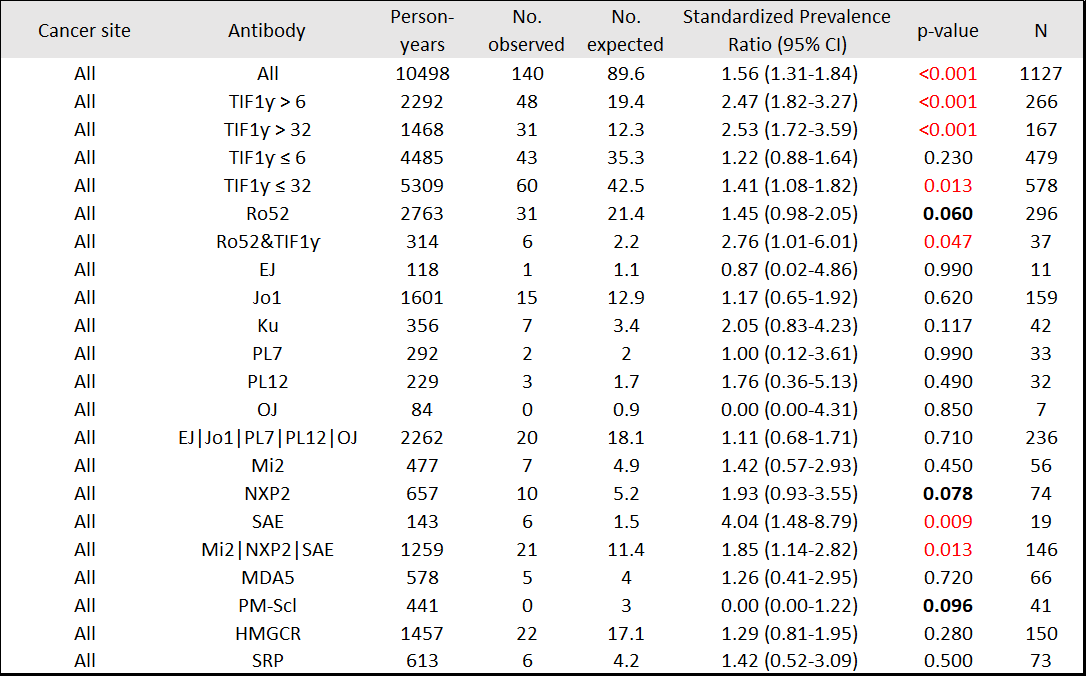
Task: Select the 1127 value in N column
Action: click(x=1041, y=73)
